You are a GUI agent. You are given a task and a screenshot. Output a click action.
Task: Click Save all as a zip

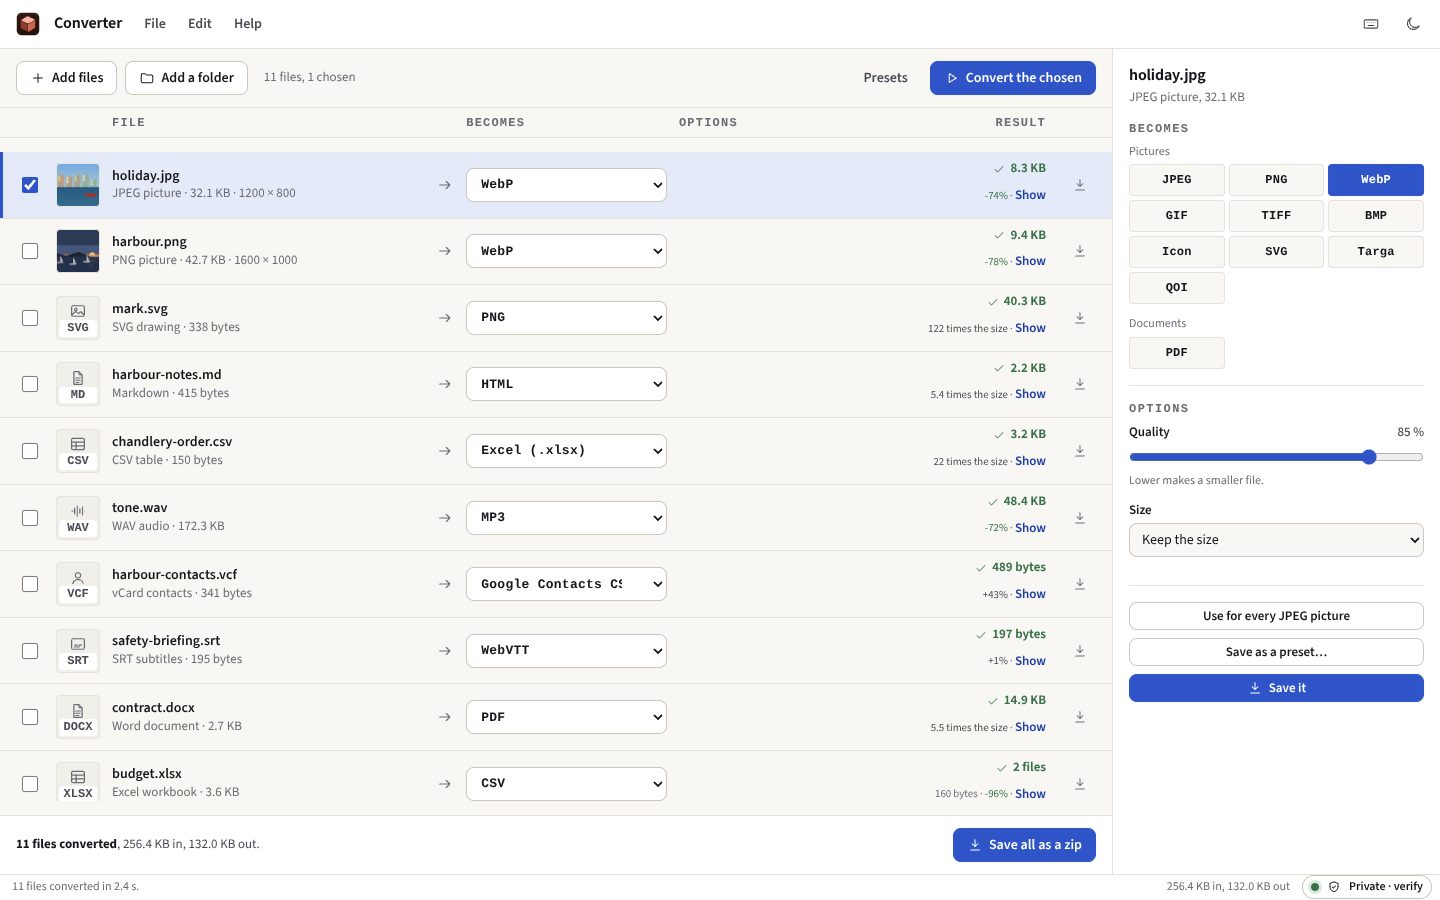(x=1024, y=845)
